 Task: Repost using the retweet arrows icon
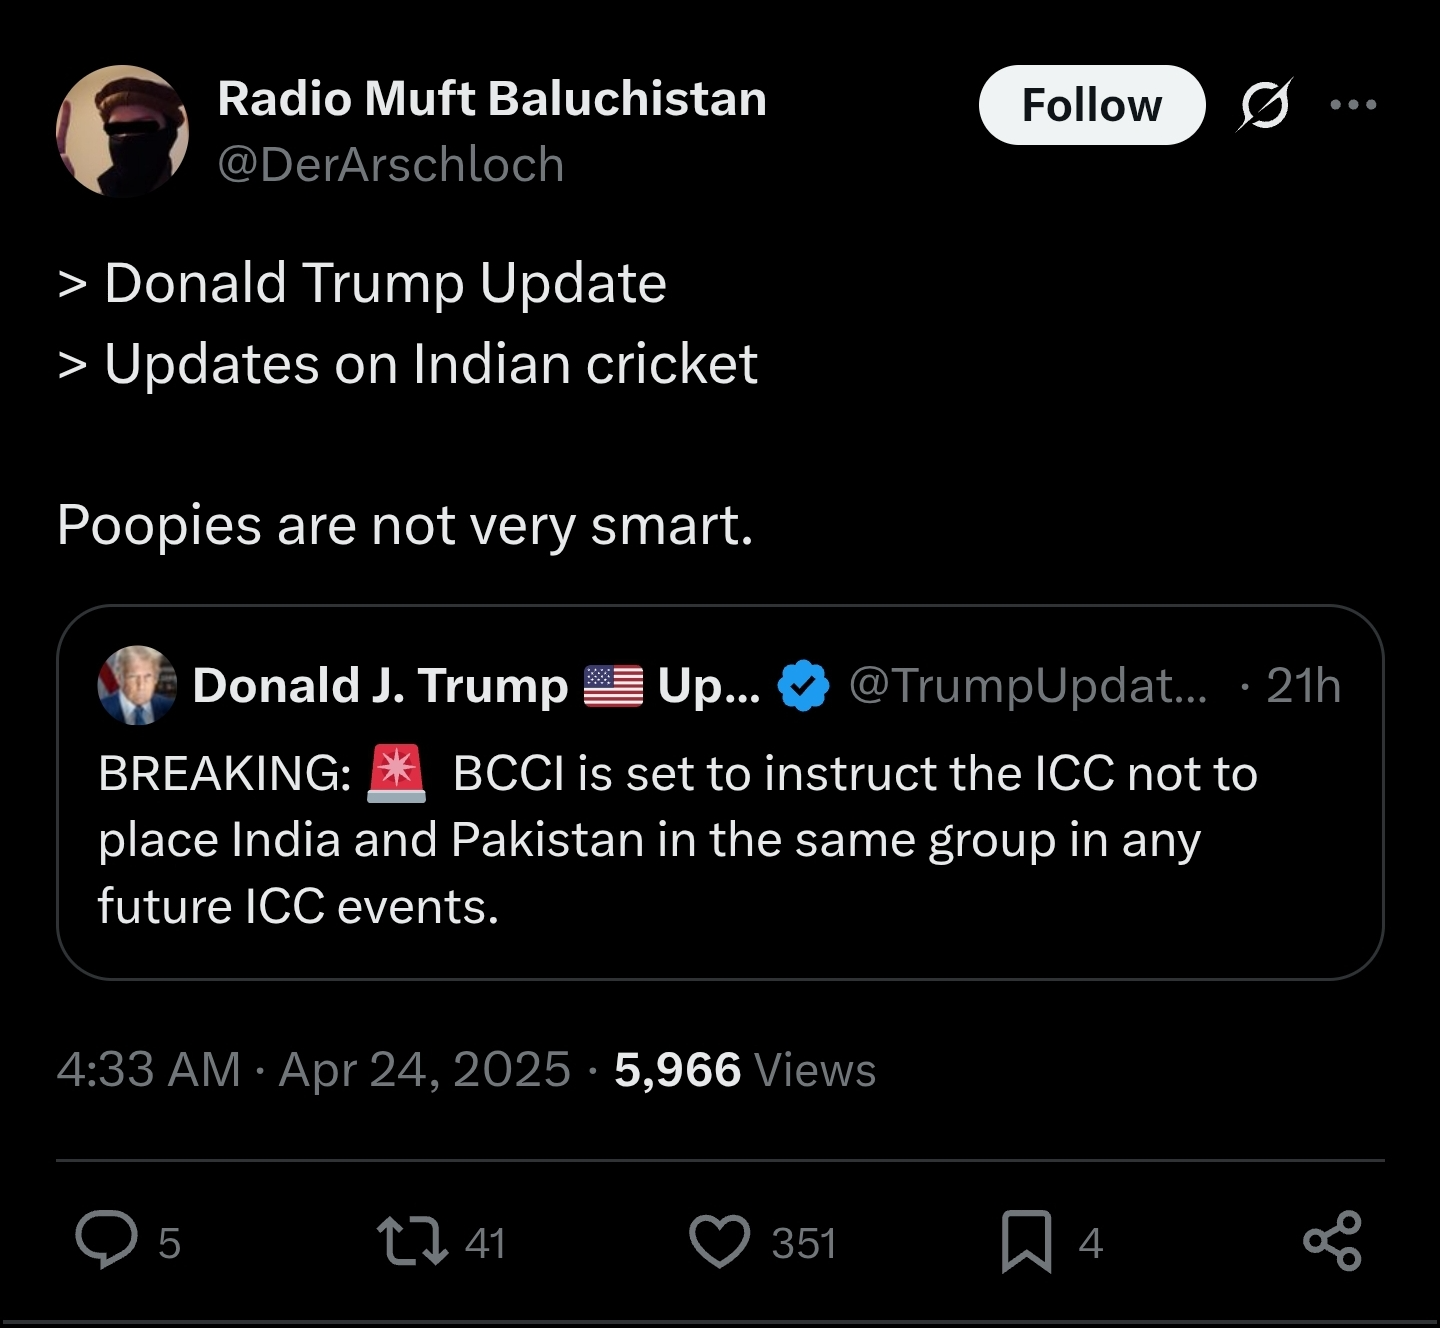click(411, 1241)
